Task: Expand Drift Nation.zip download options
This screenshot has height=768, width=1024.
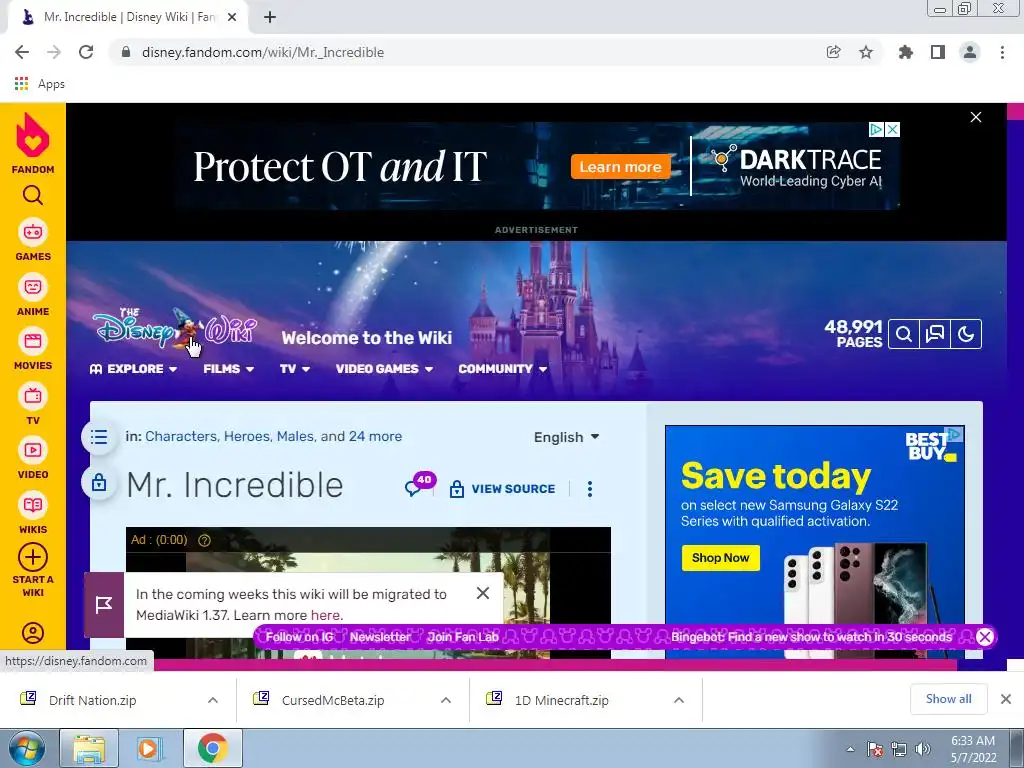Action: [x=213, y=700]
